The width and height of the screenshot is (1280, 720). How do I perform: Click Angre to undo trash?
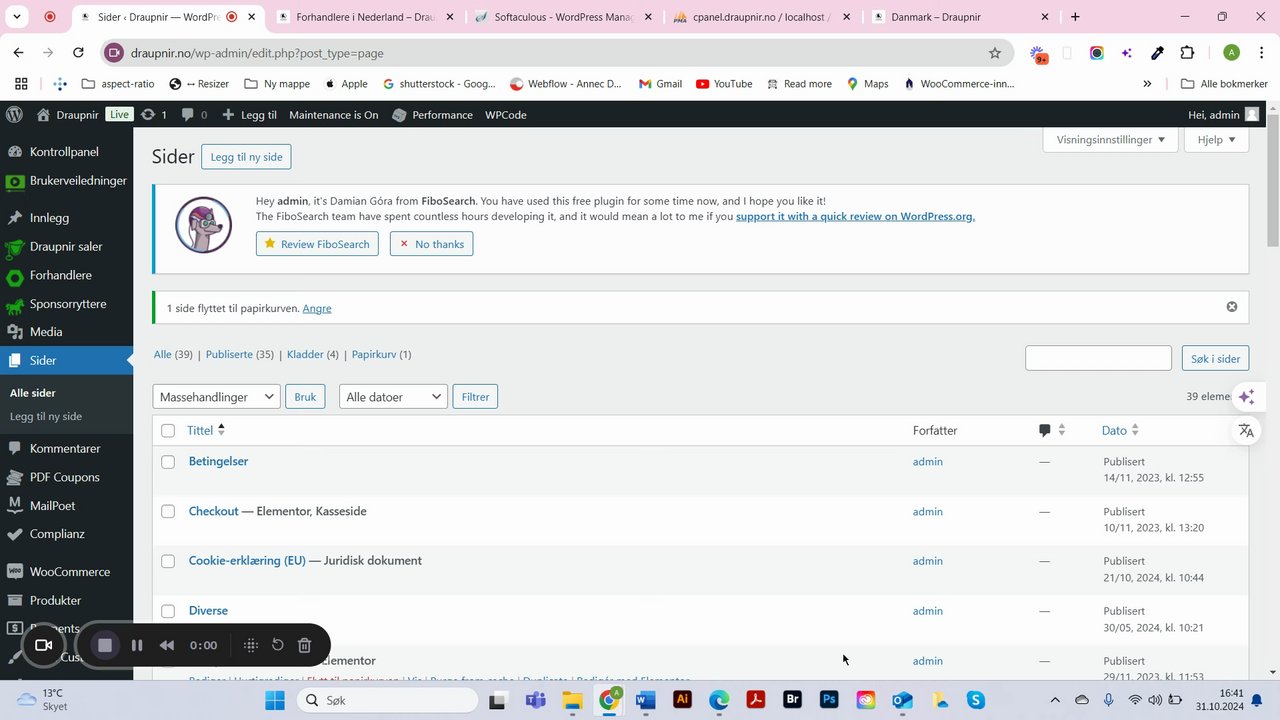coord(317,308)
